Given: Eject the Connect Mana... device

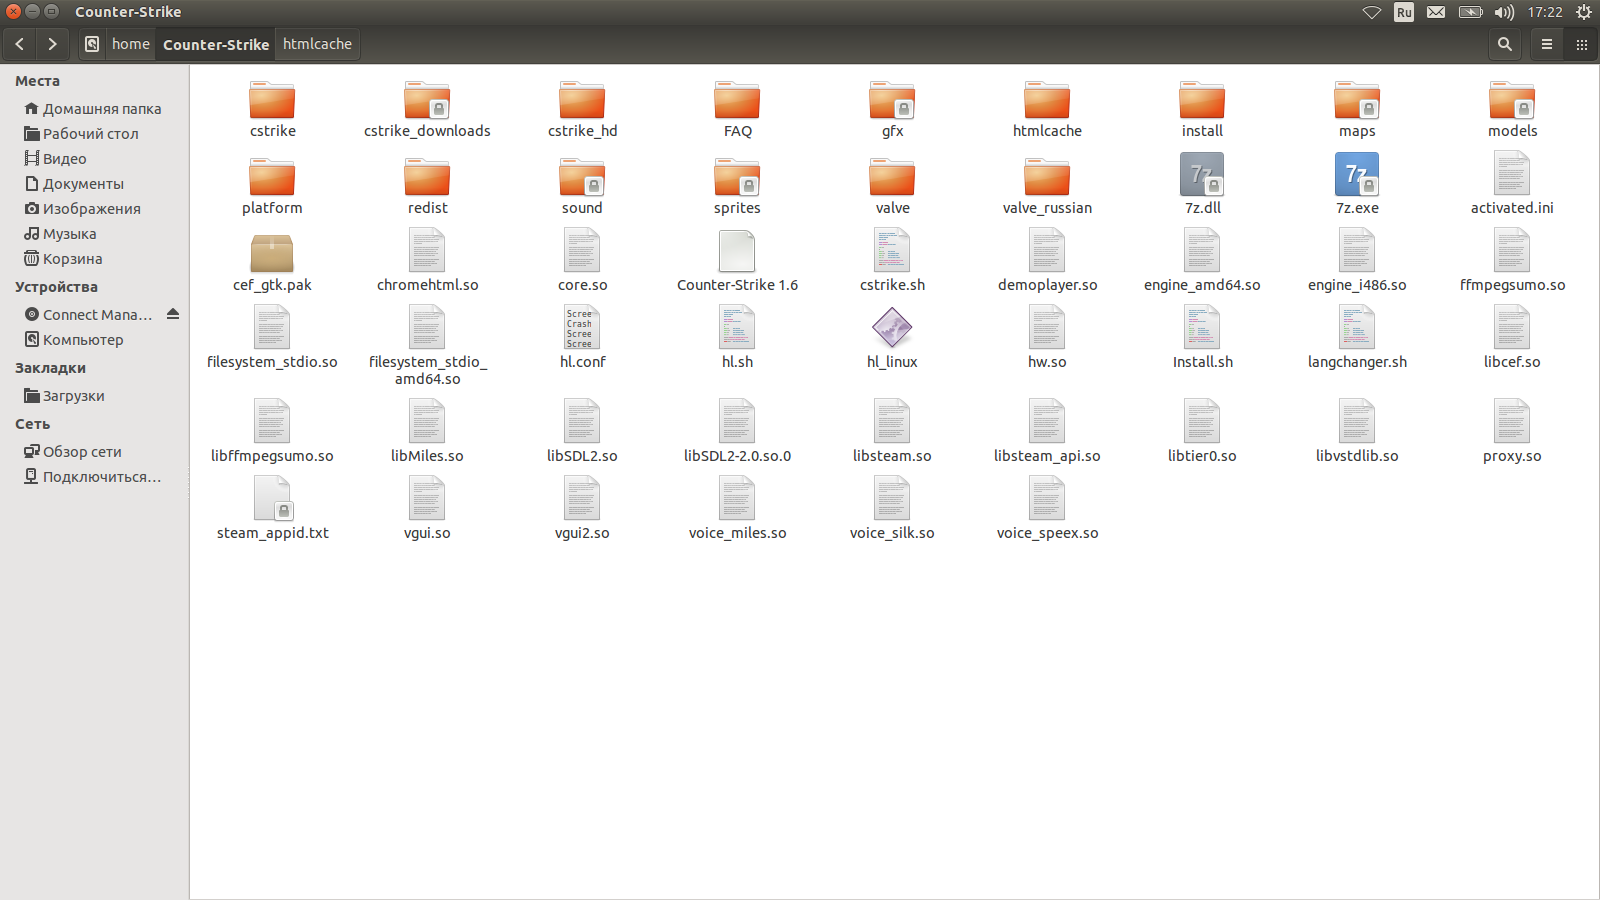Looking at the screenshot, I should pos(173,314).
